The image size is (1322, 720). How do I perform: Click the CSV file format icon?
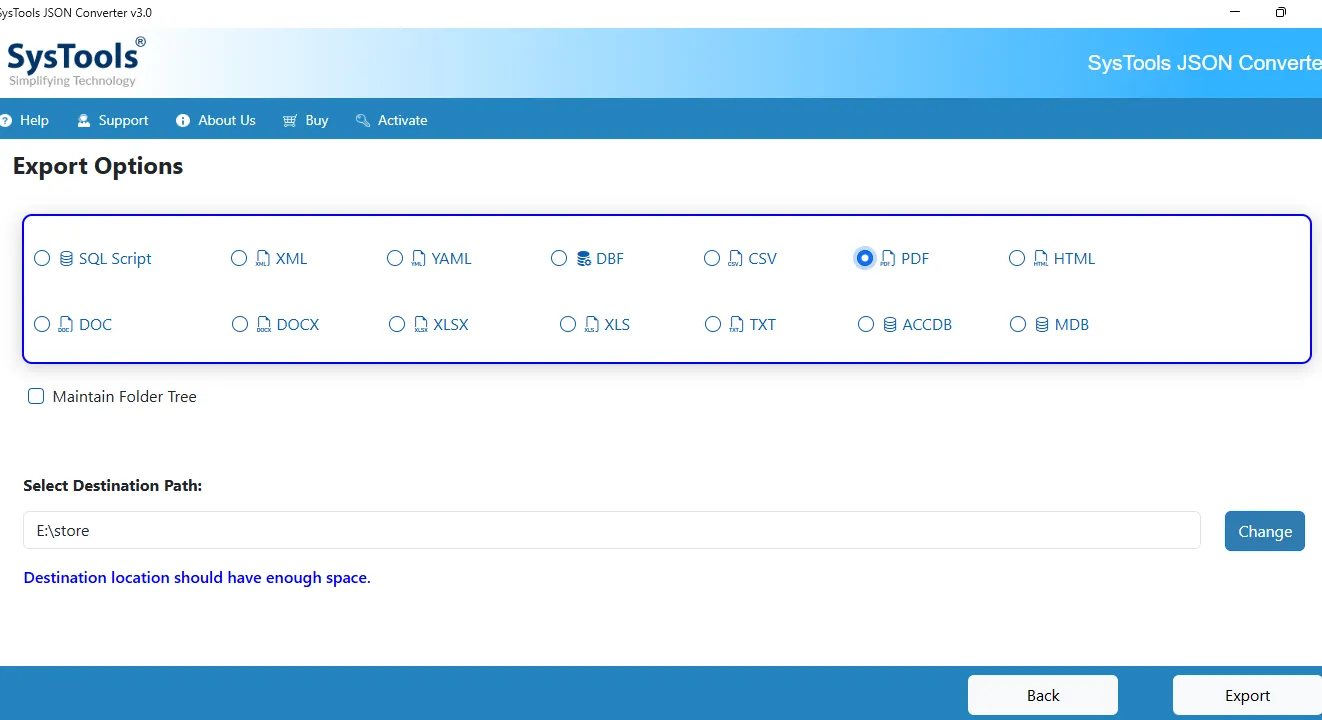[735, 259]
